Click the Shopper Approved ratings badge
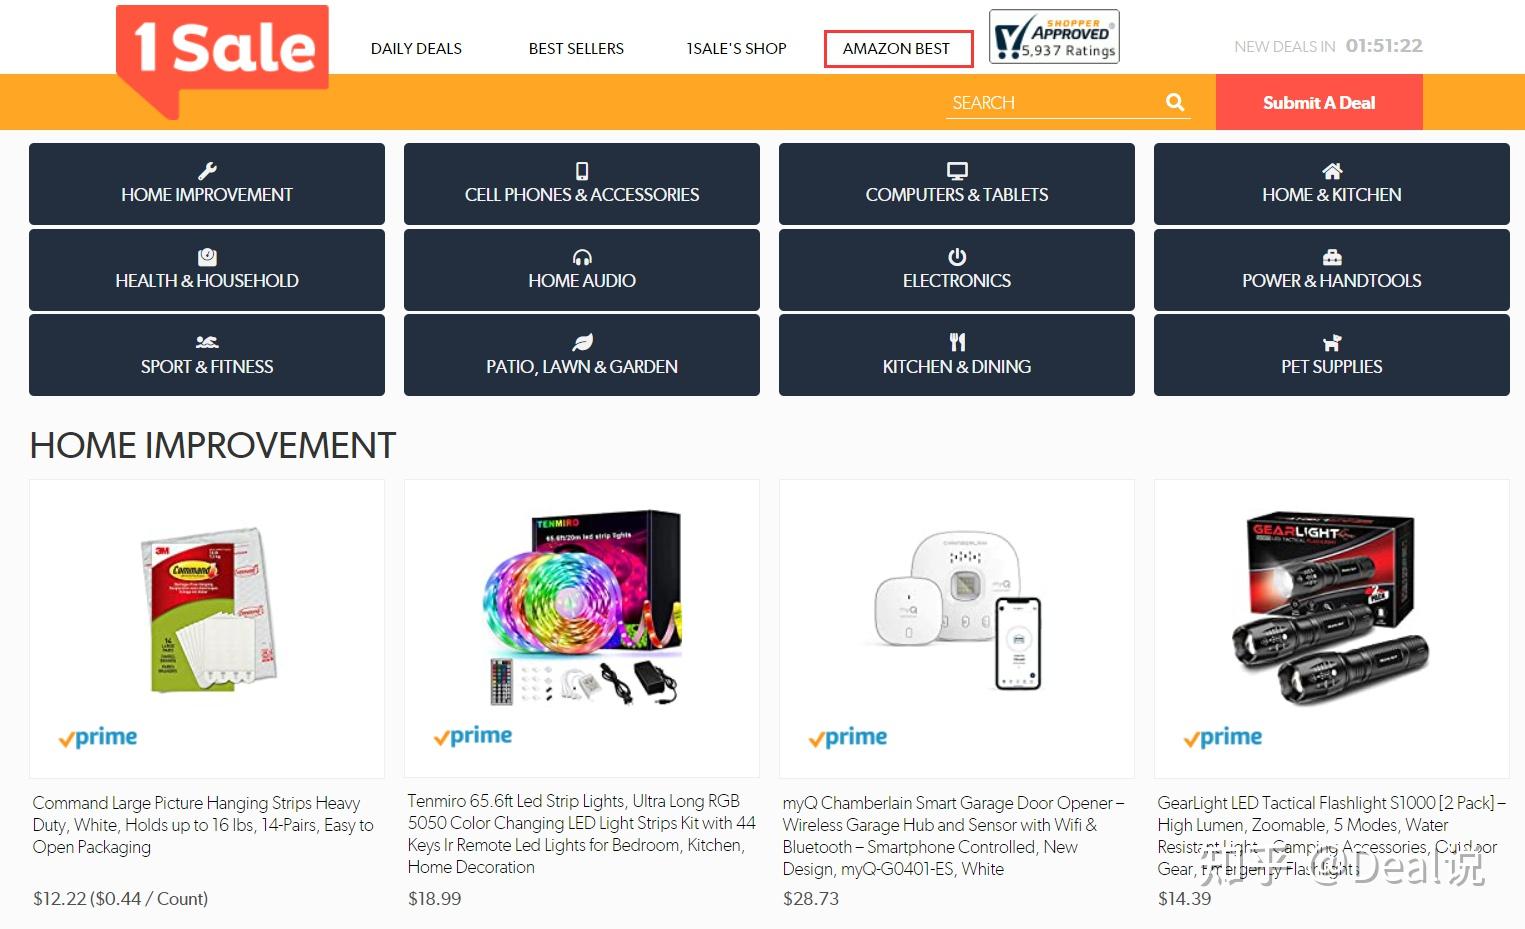Screen dimensions: 1525x929 tap(1054, 37)
